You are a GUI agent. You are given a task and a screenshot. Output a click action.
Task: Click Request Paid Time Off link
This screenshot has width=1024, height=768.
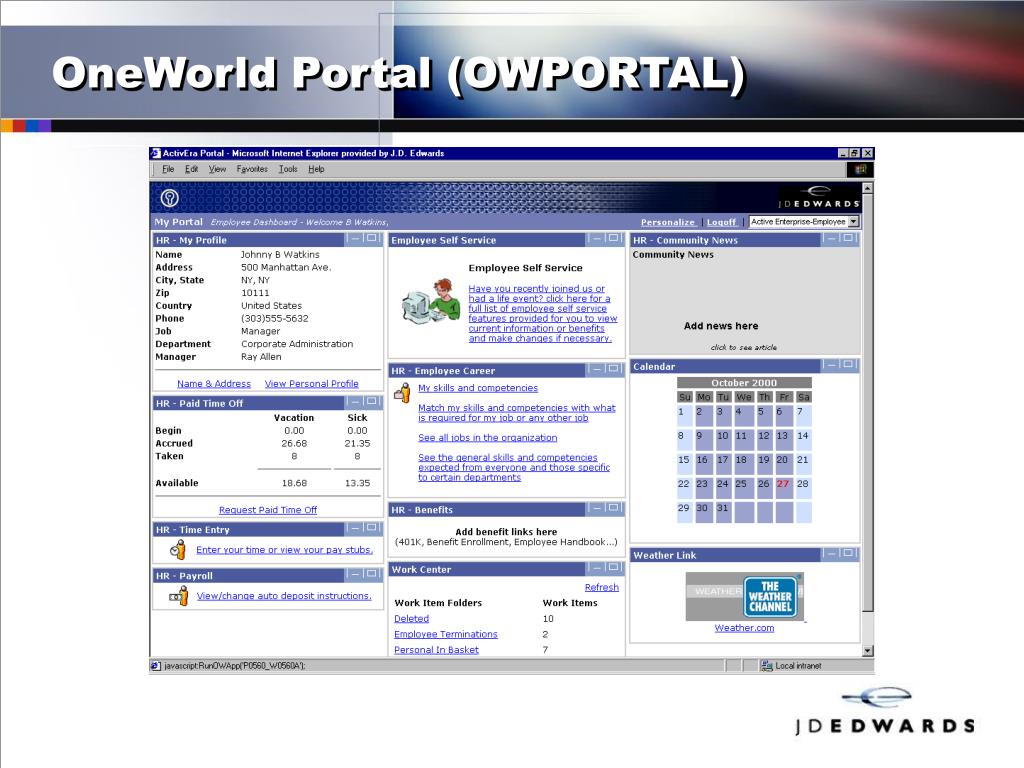268,510
